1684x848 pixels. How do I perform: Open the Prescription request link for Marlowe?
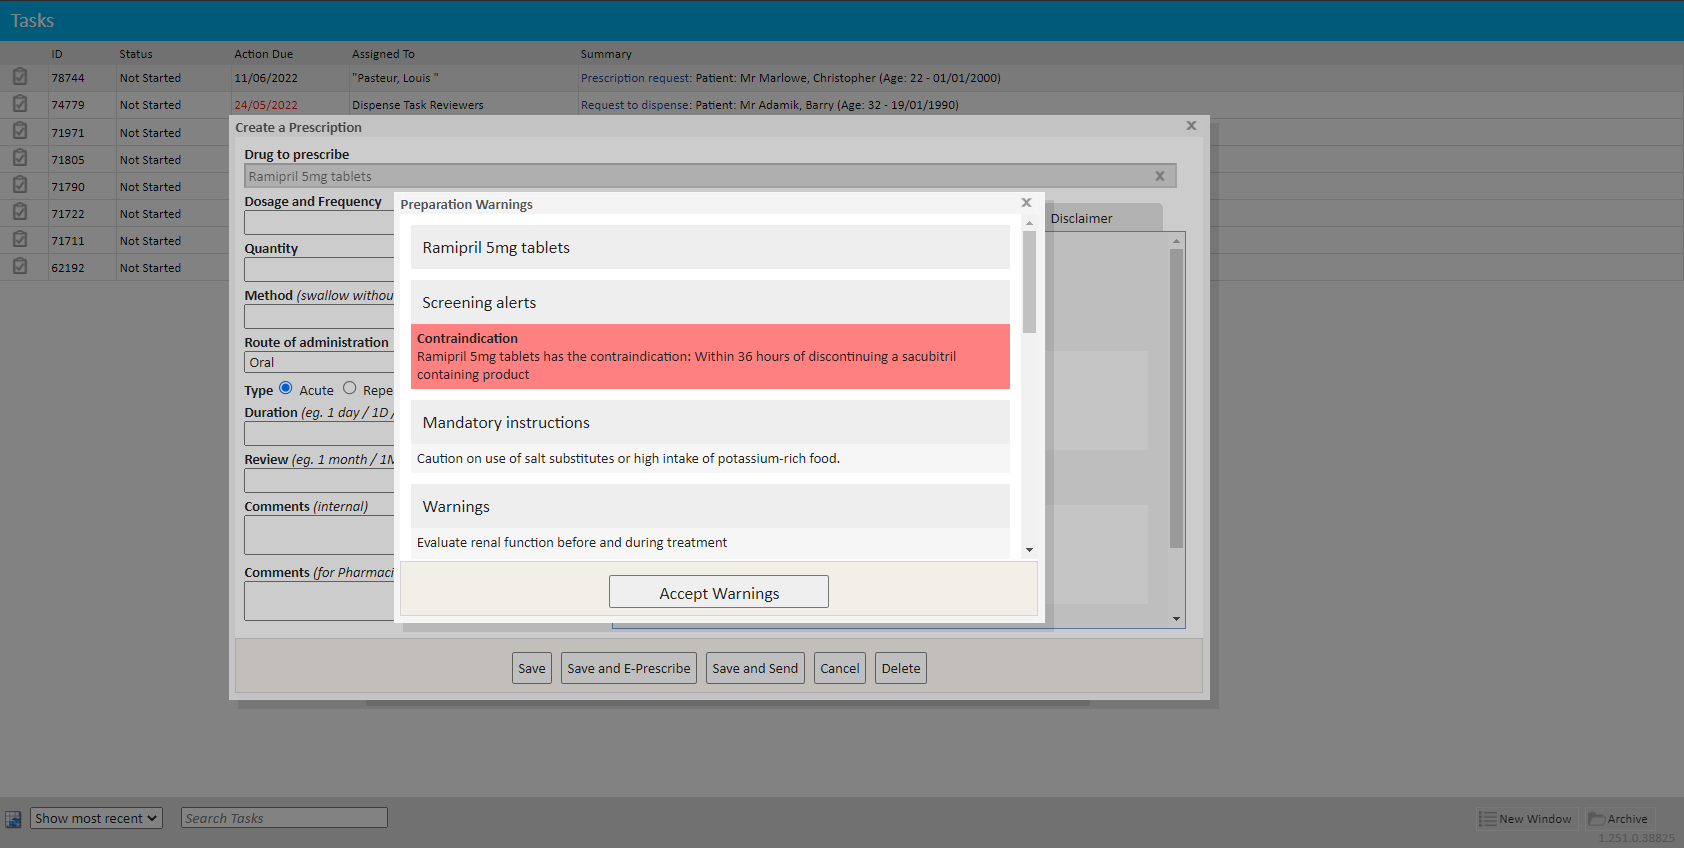(636, 78)
